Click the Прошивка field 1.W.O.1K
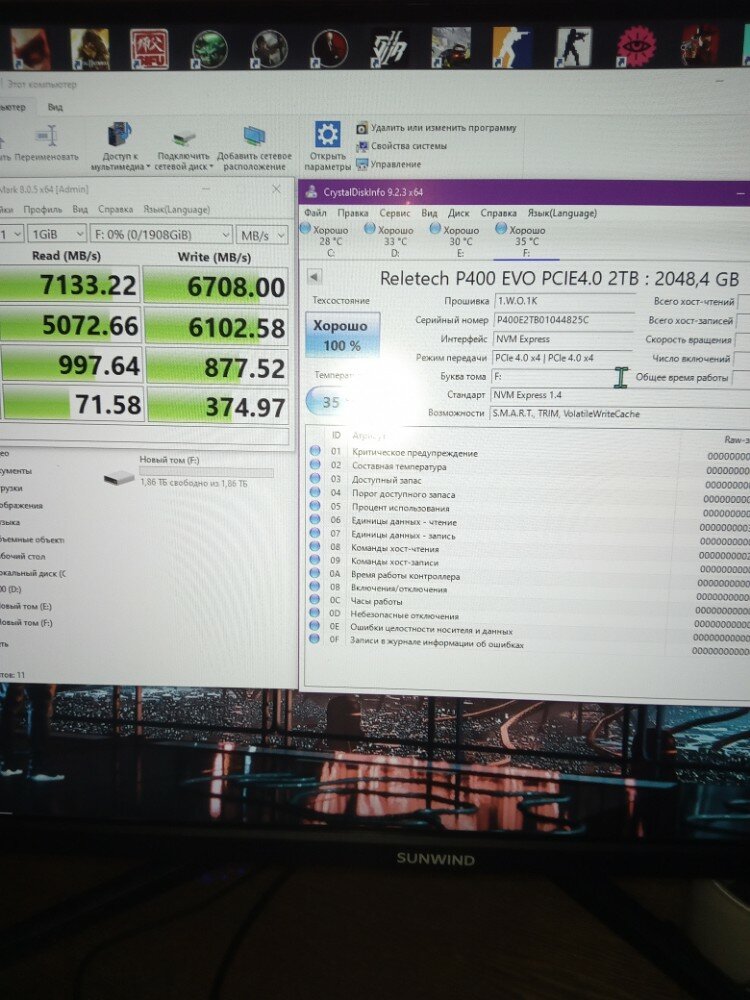750x1000 pixels. (564, 301)
